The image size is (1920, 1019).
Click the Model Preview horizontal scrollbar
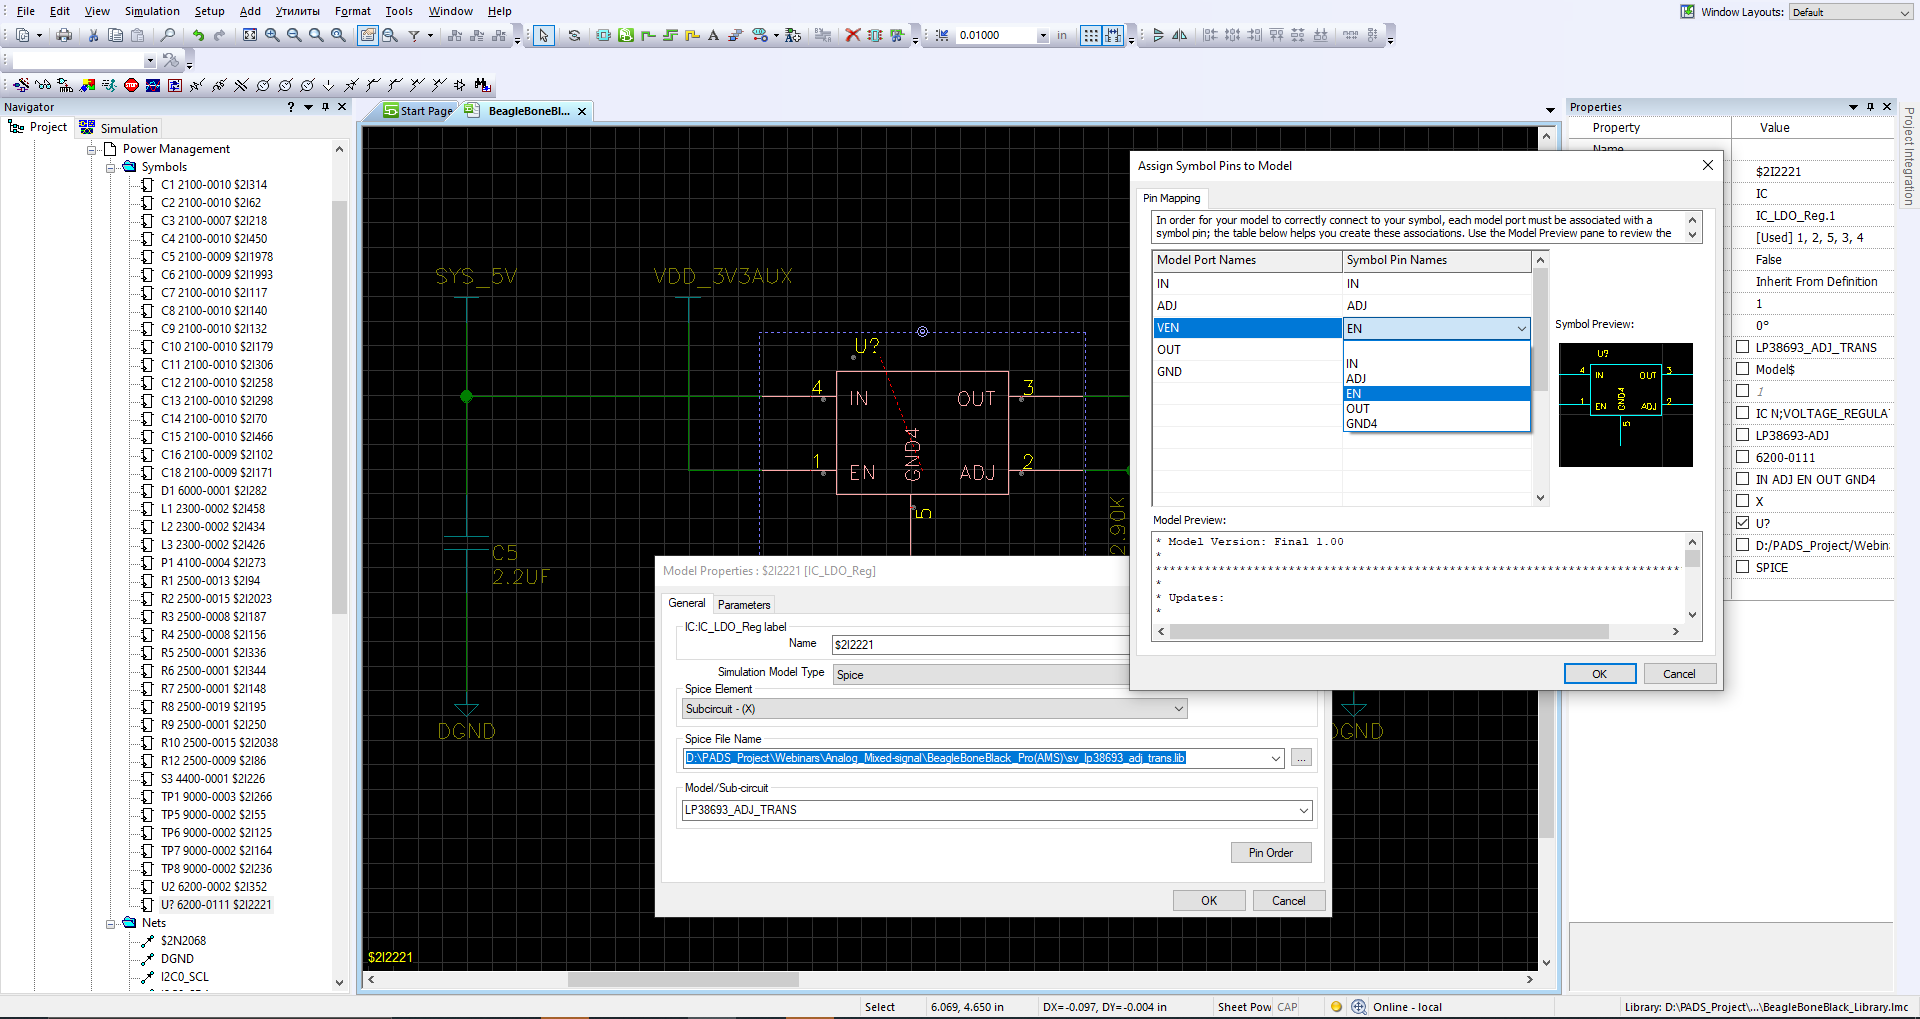pyautogui.click(x=1388, y=632)
